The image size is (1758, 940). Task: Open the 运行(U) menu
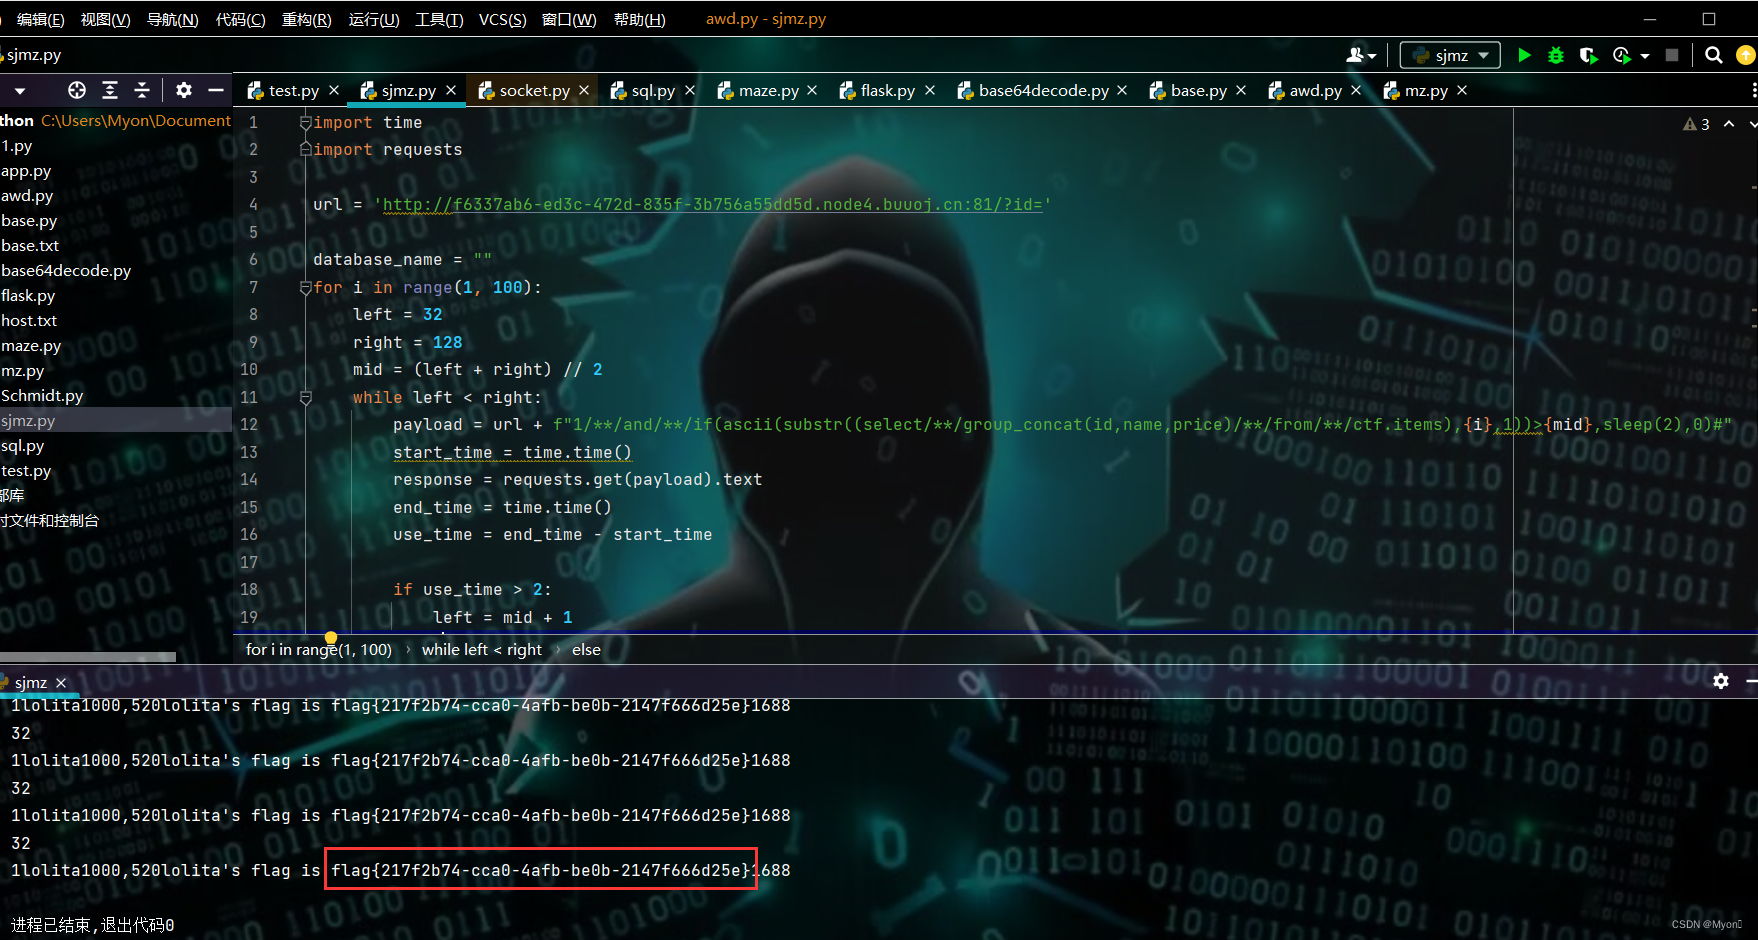coord(373,19)
